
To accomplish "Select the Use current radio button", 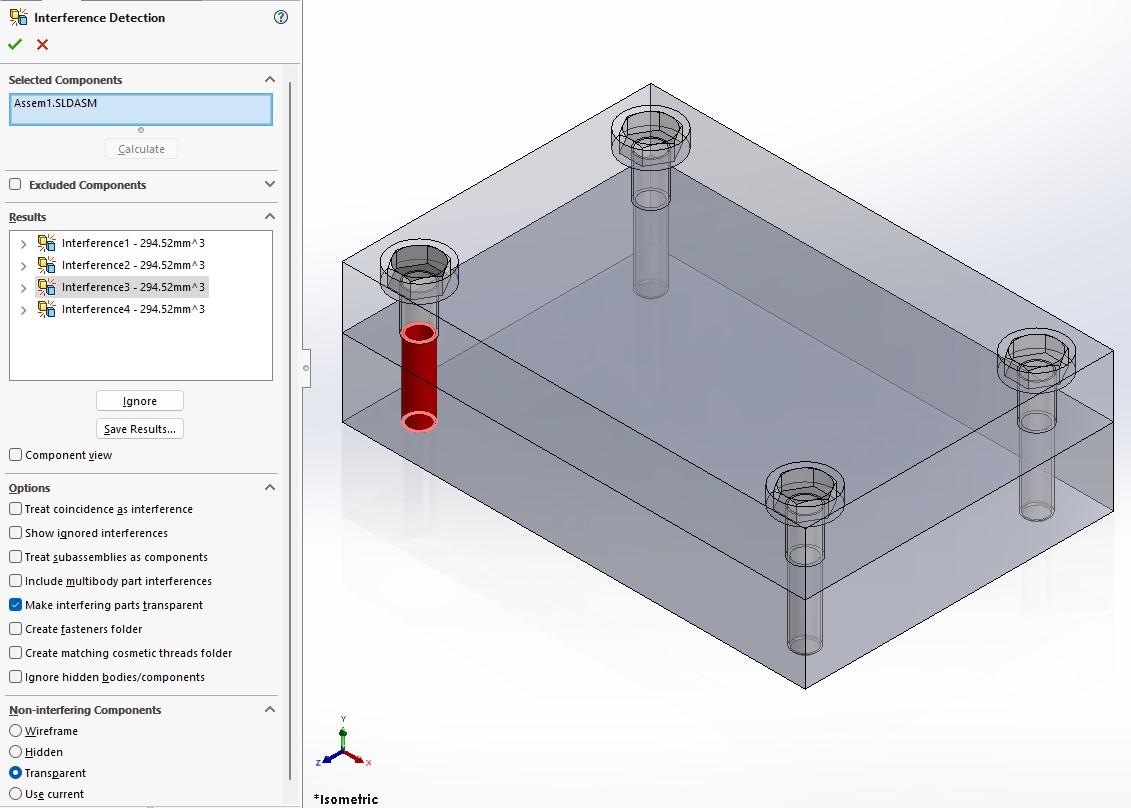I will point(15,794).
